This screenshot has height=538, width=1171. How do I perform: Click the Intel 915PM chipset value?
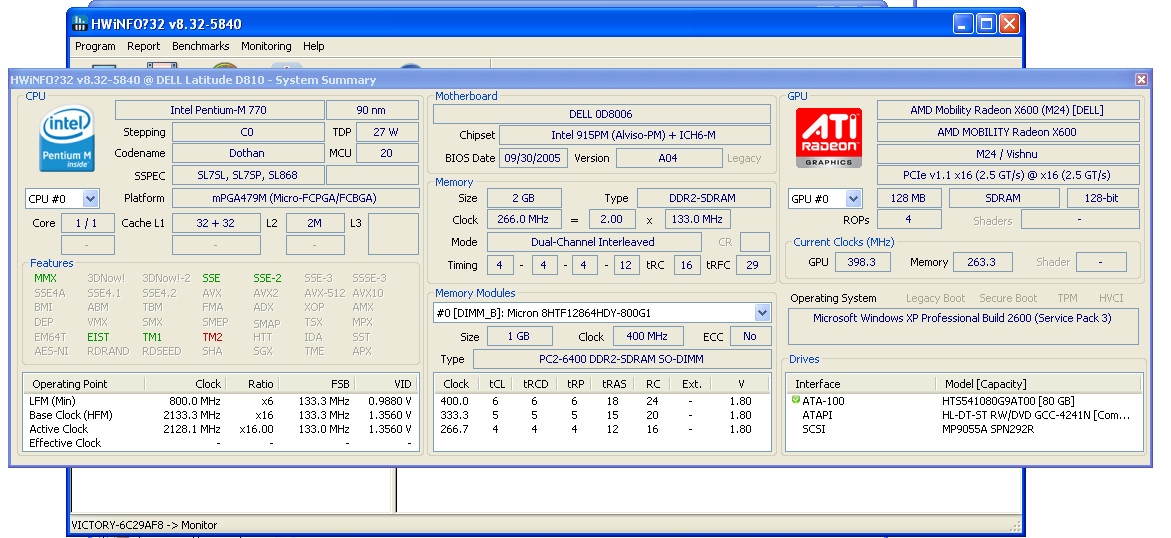click(x=635, y=135)
